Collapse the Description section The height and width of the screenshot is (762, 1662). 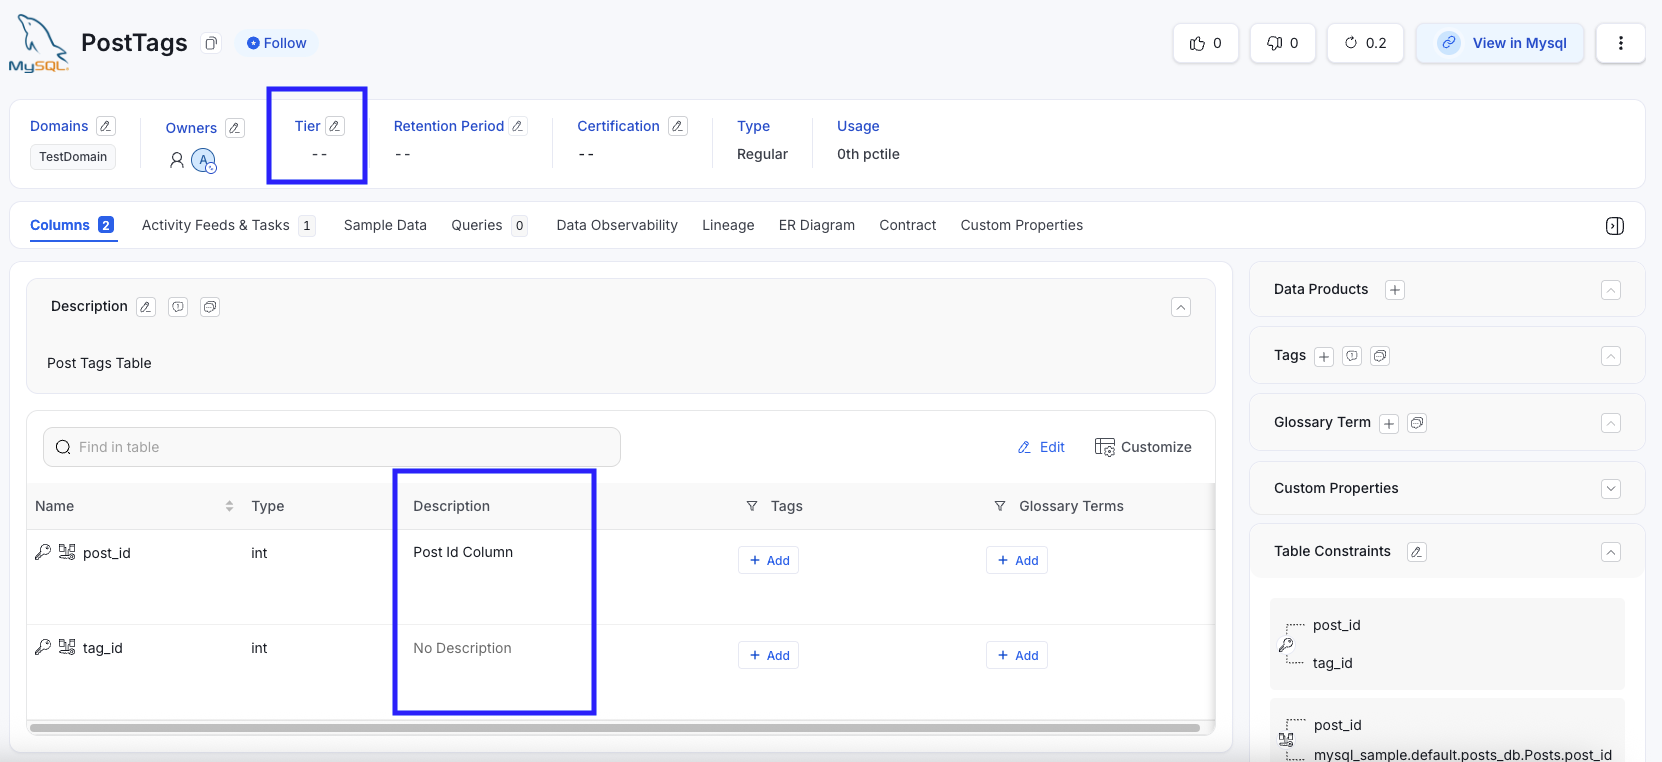1181,307
